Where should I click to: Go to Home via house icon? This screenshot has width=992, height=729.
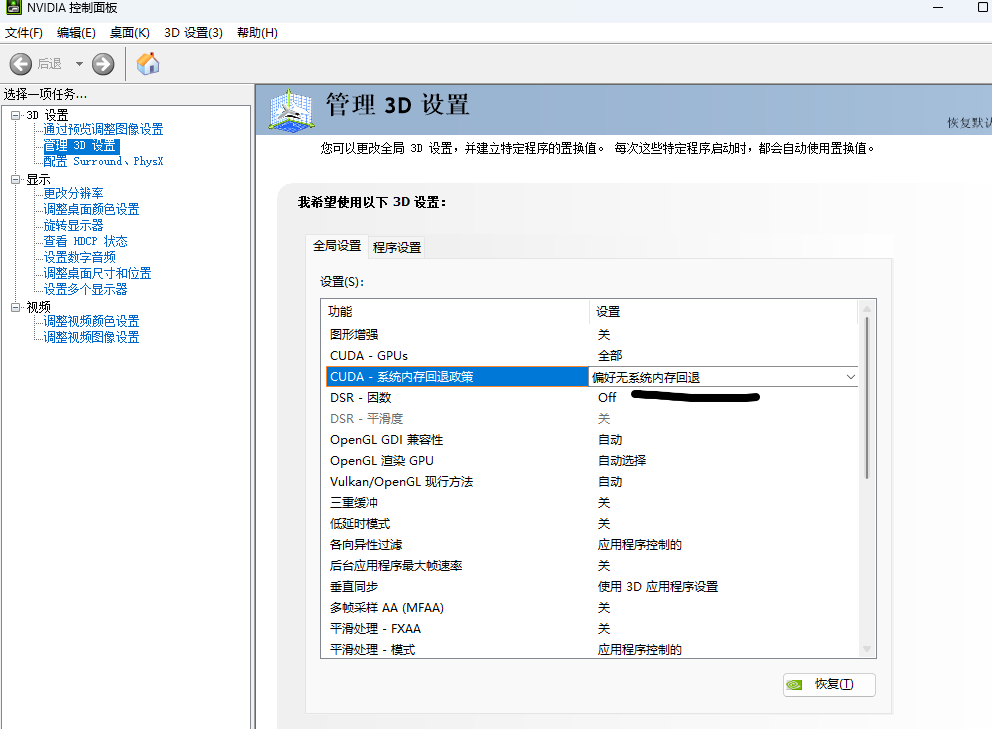[x=148, y=64]
